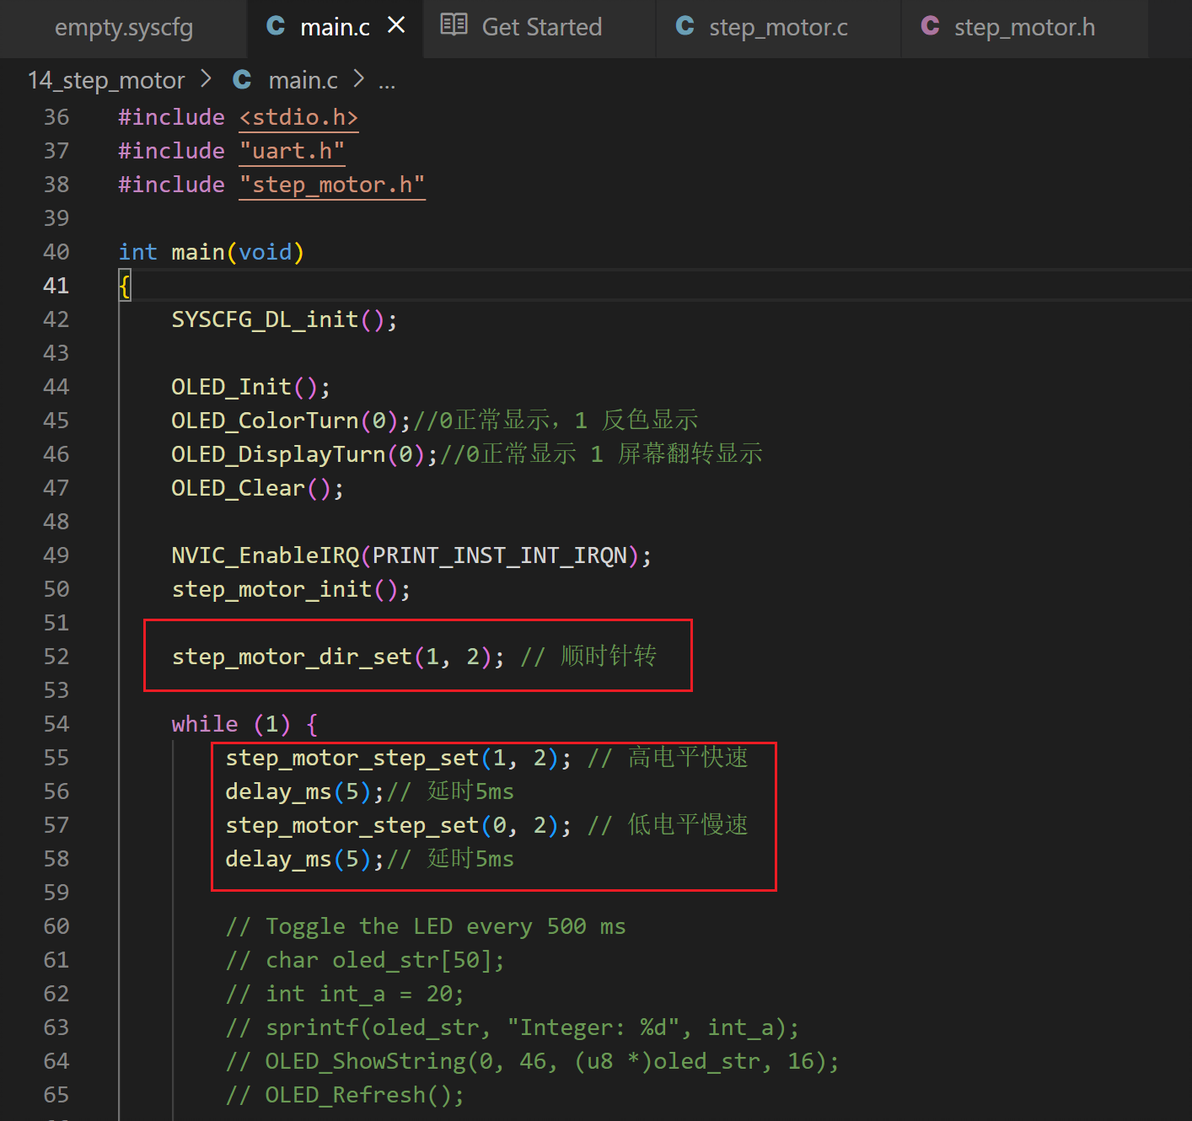Image resolution: width=1192 pixels, height=1121 pixels.
Task: Follow the "step_motor.h" include link
Action: (x=332, y=185)
